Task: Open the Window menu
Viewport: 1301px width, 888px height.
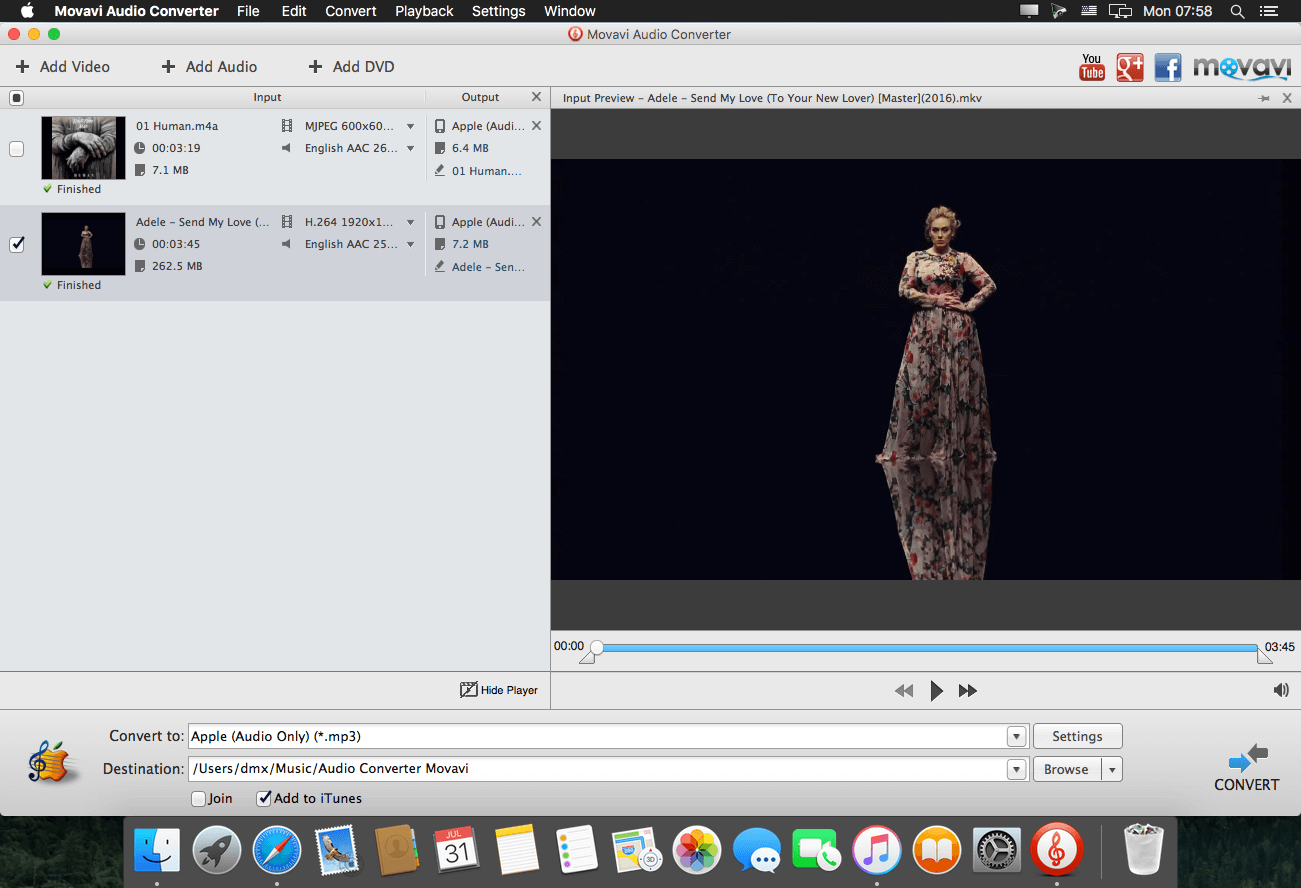Action: pyautogui.click(x=570, y=11)
